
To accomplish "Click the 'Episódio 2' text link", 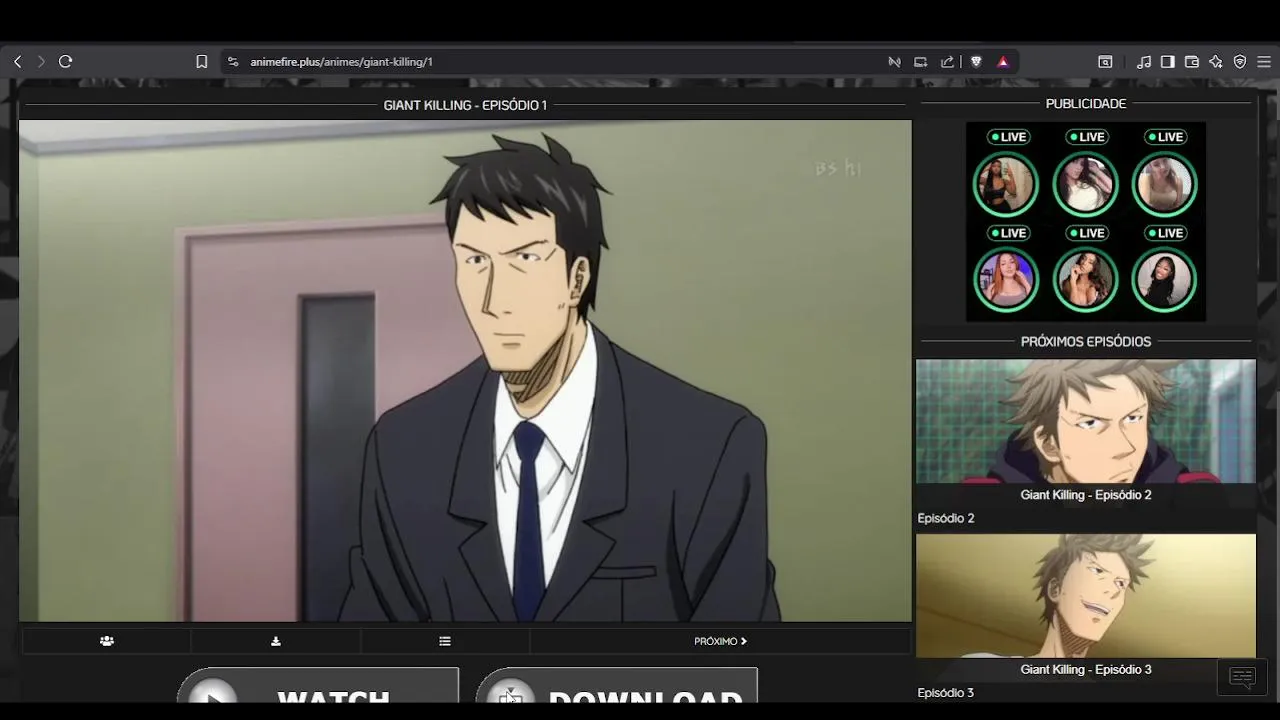I will pyautogui.click(x=946, y=518).
